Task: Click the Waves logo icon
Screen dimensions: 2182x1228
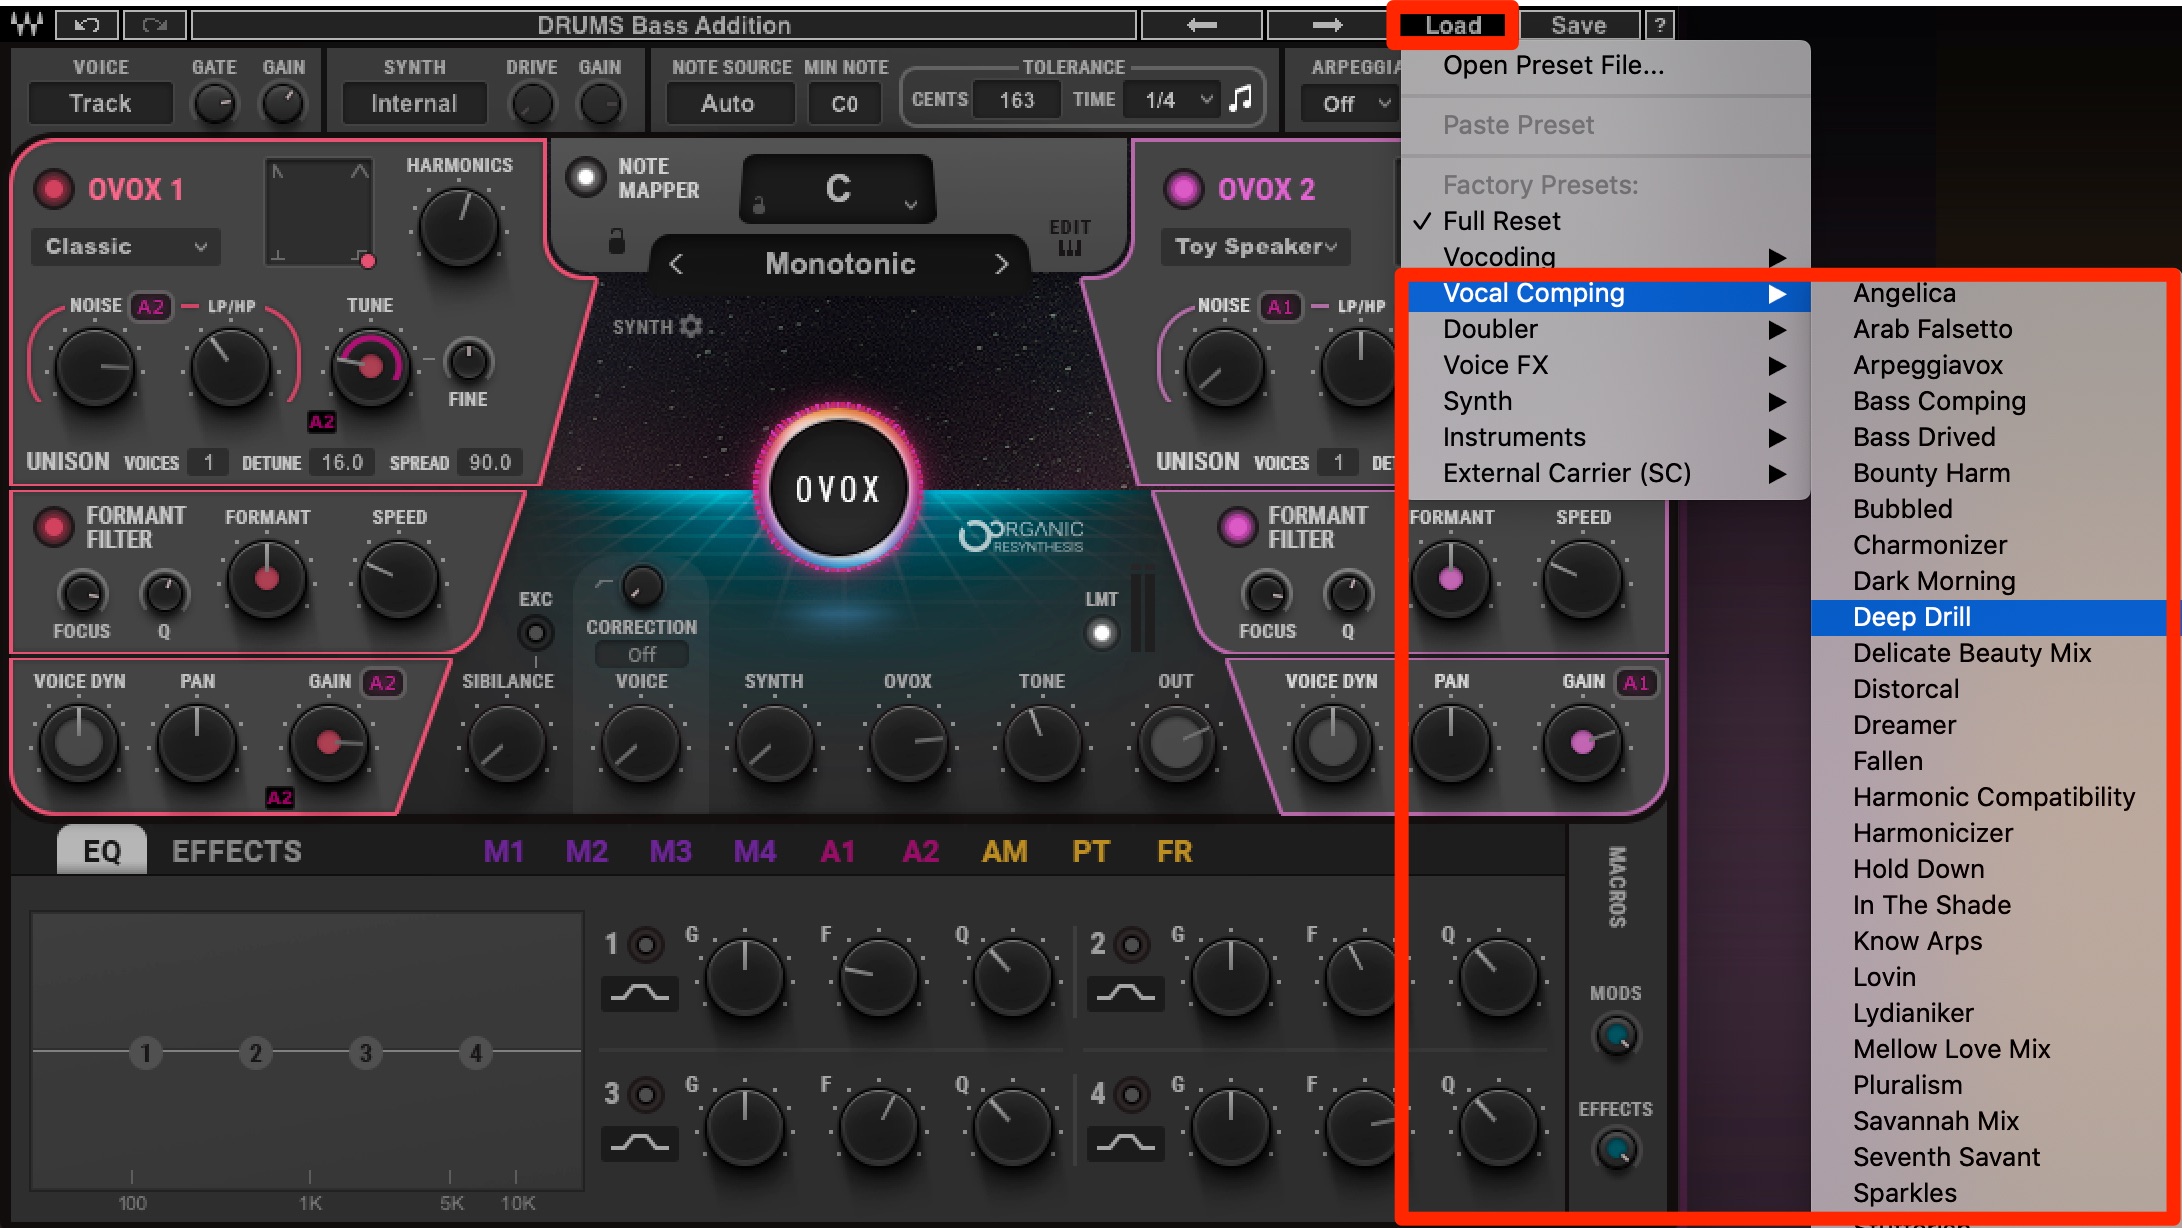Action: coord(27,24)
